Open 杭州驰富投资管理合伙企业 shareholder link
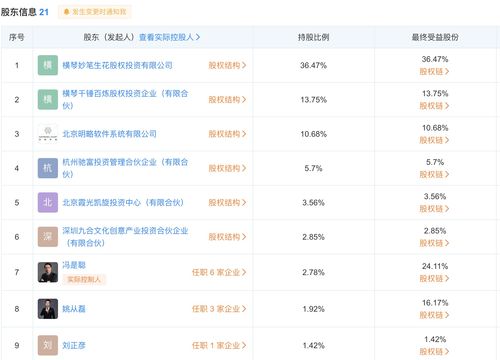 125,168
